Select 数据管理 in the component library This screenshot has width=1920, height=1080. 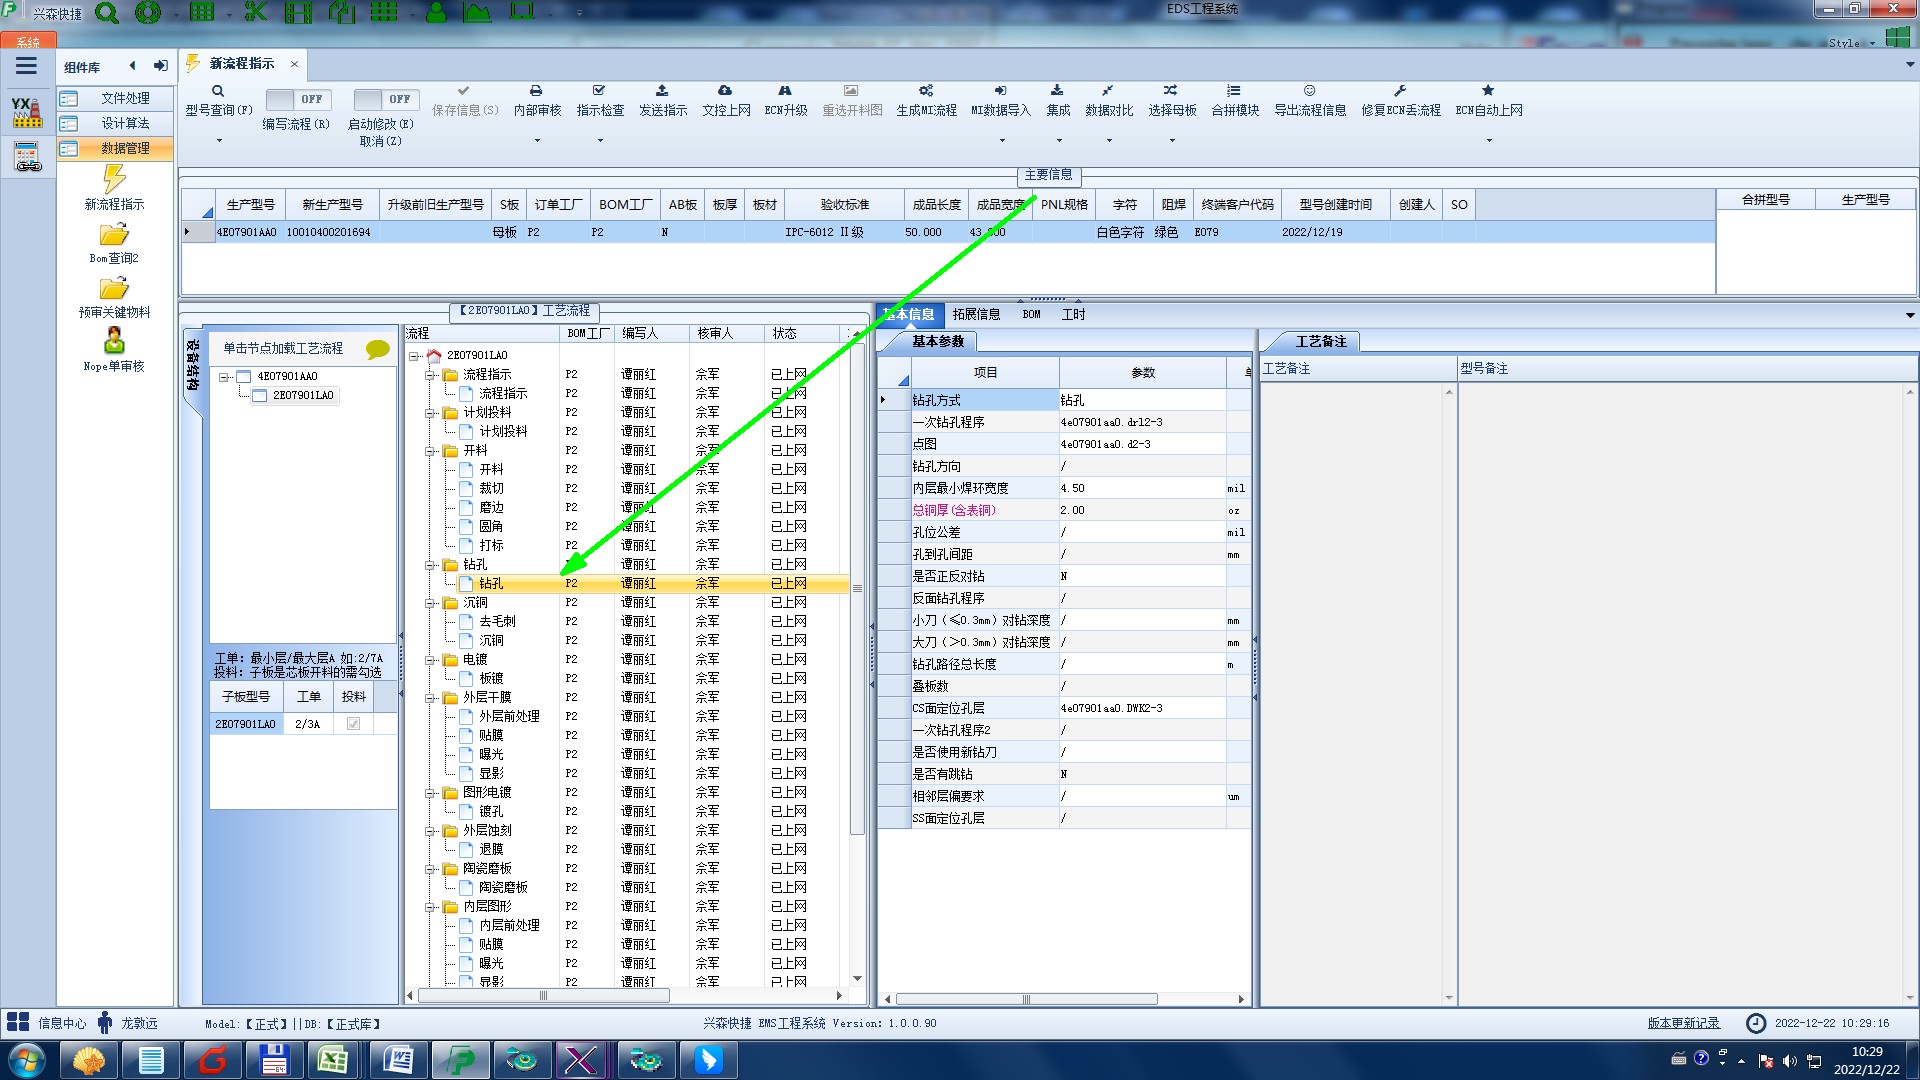125,148
